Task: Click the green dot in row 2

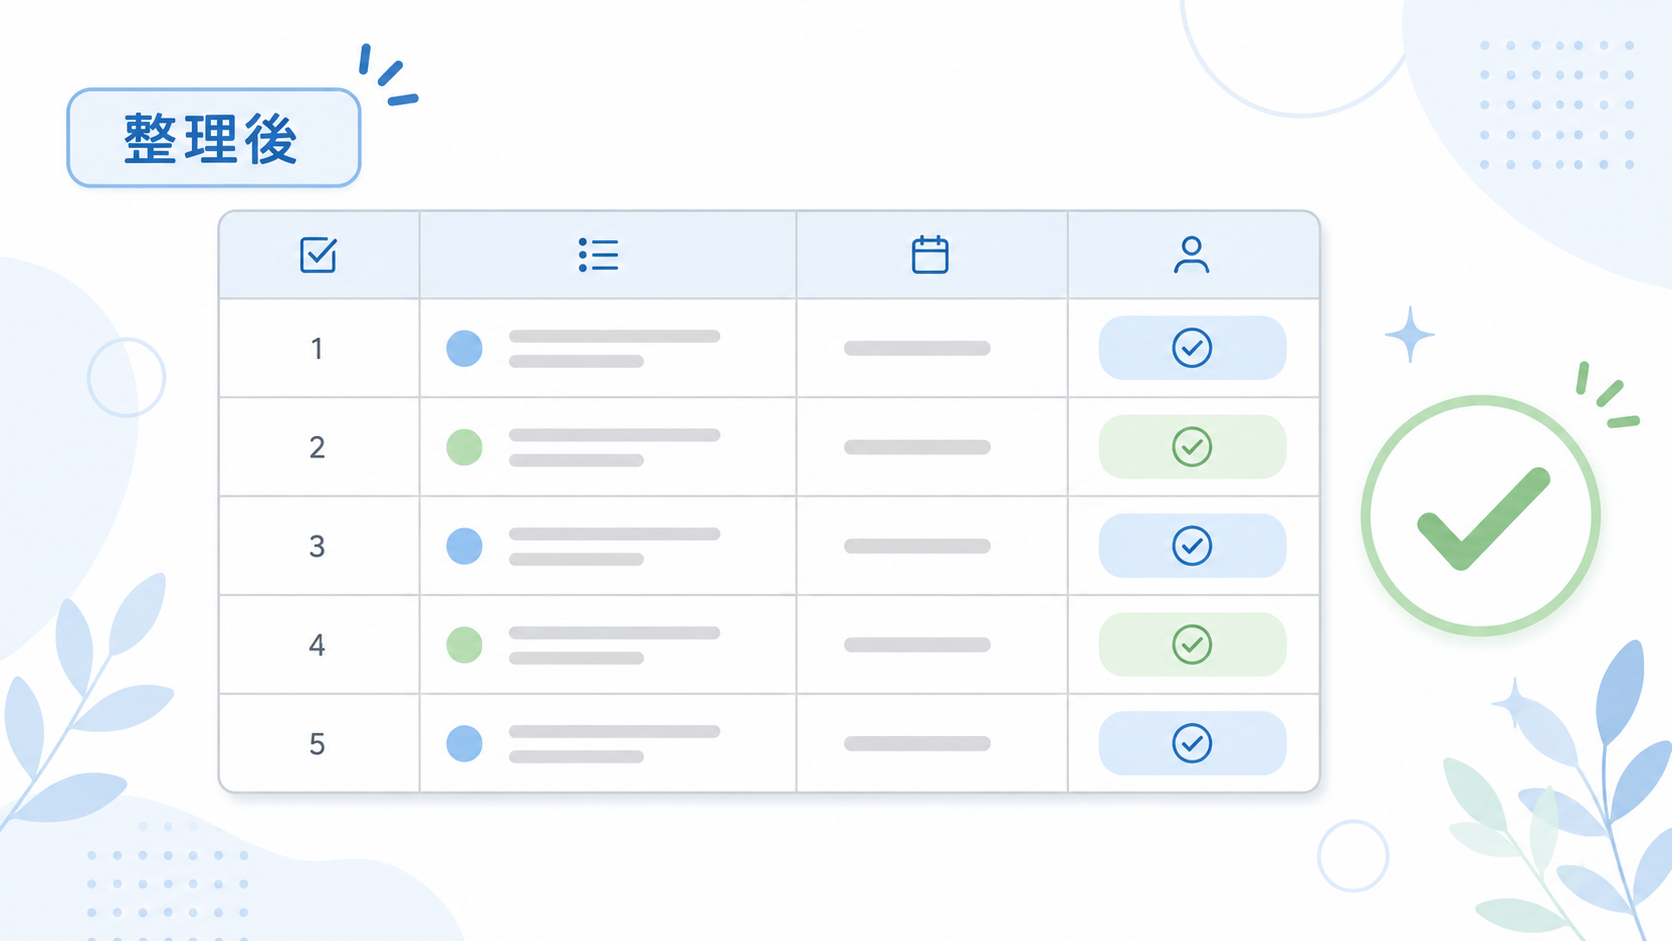Action: [x=464, y=447]
